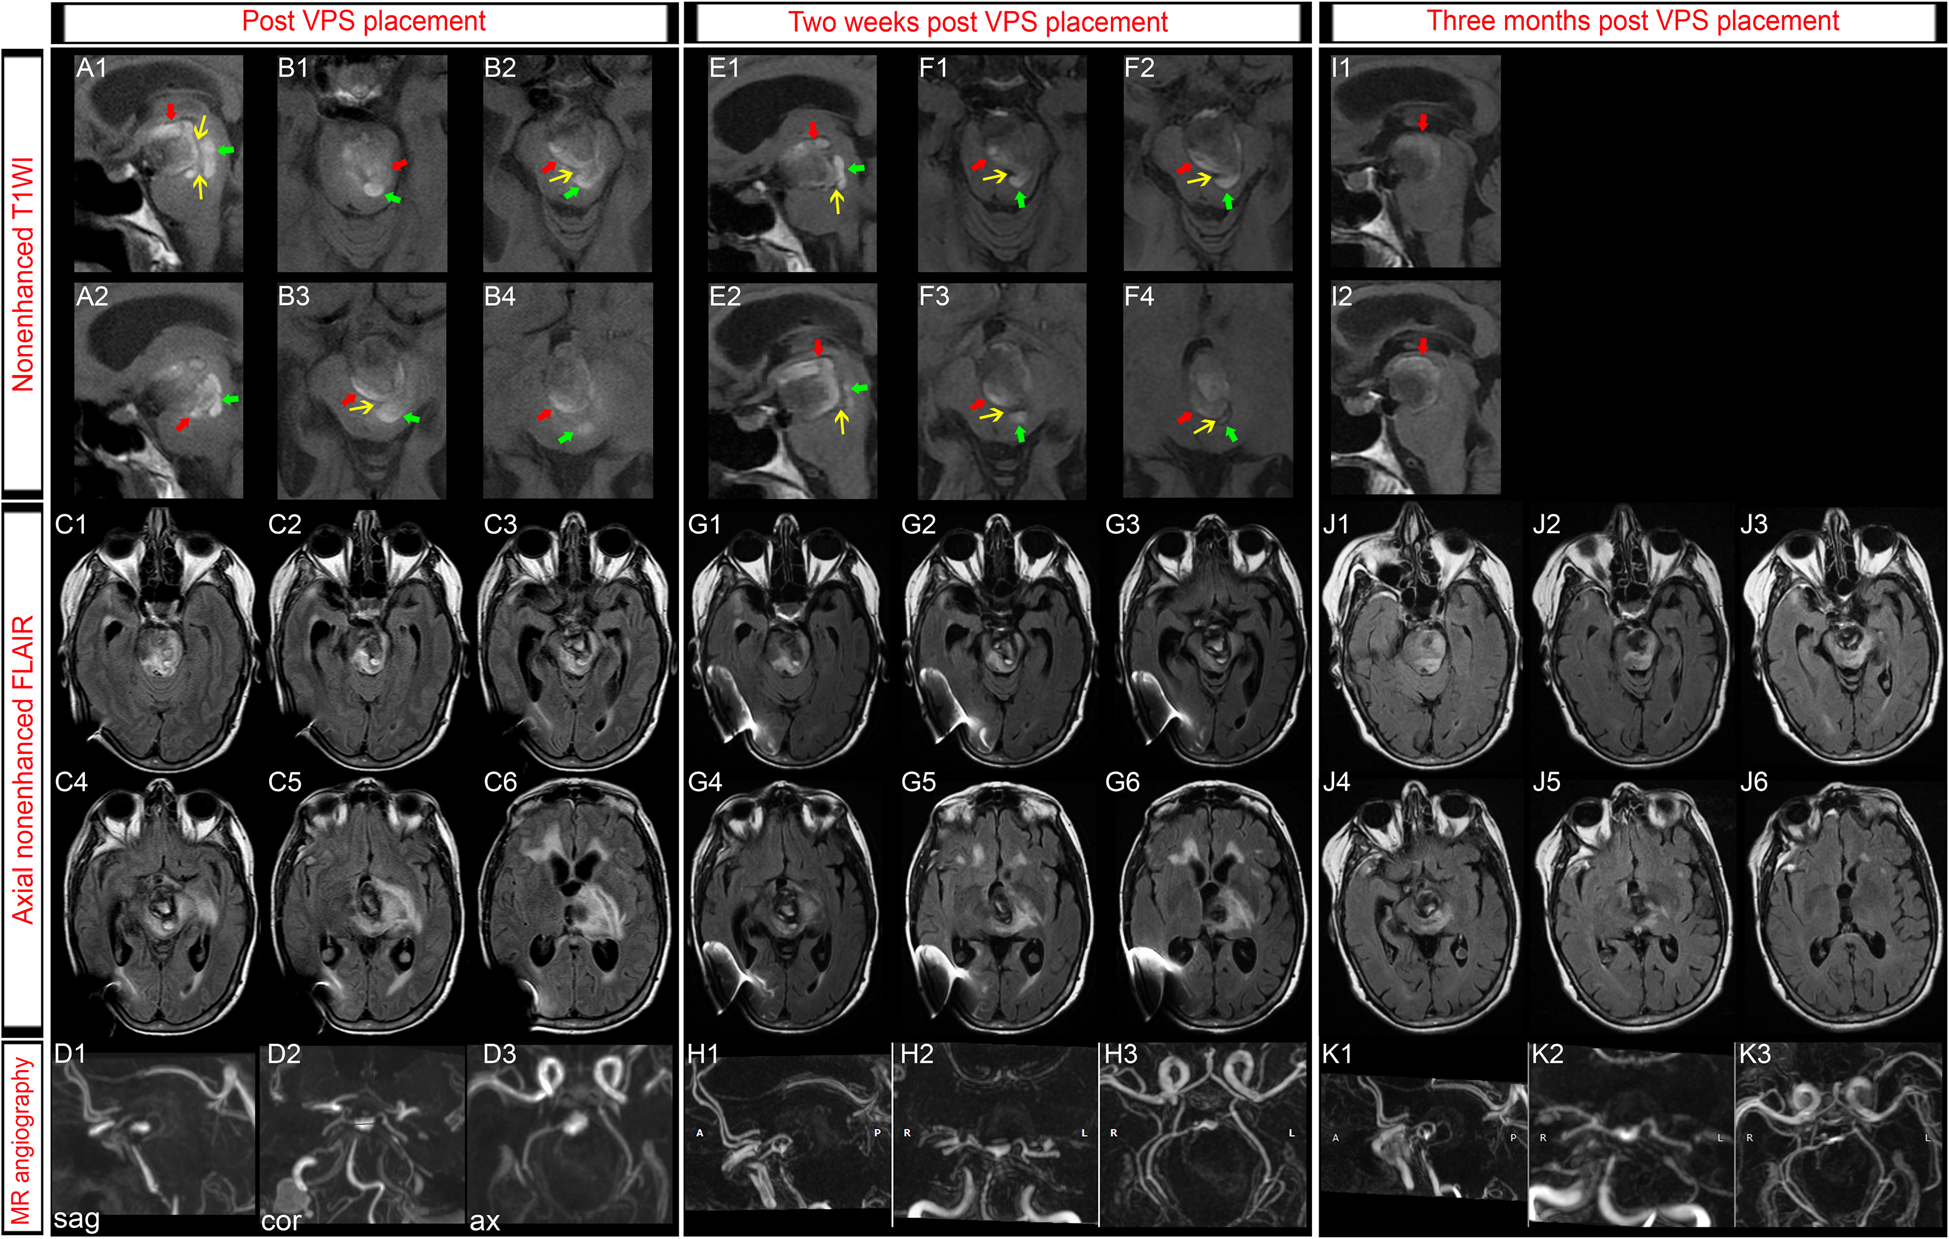Screen dimensions: 1949x1239
Task: Click 'Three months post VPS placement' header
Action: [x=1632, y=21]
